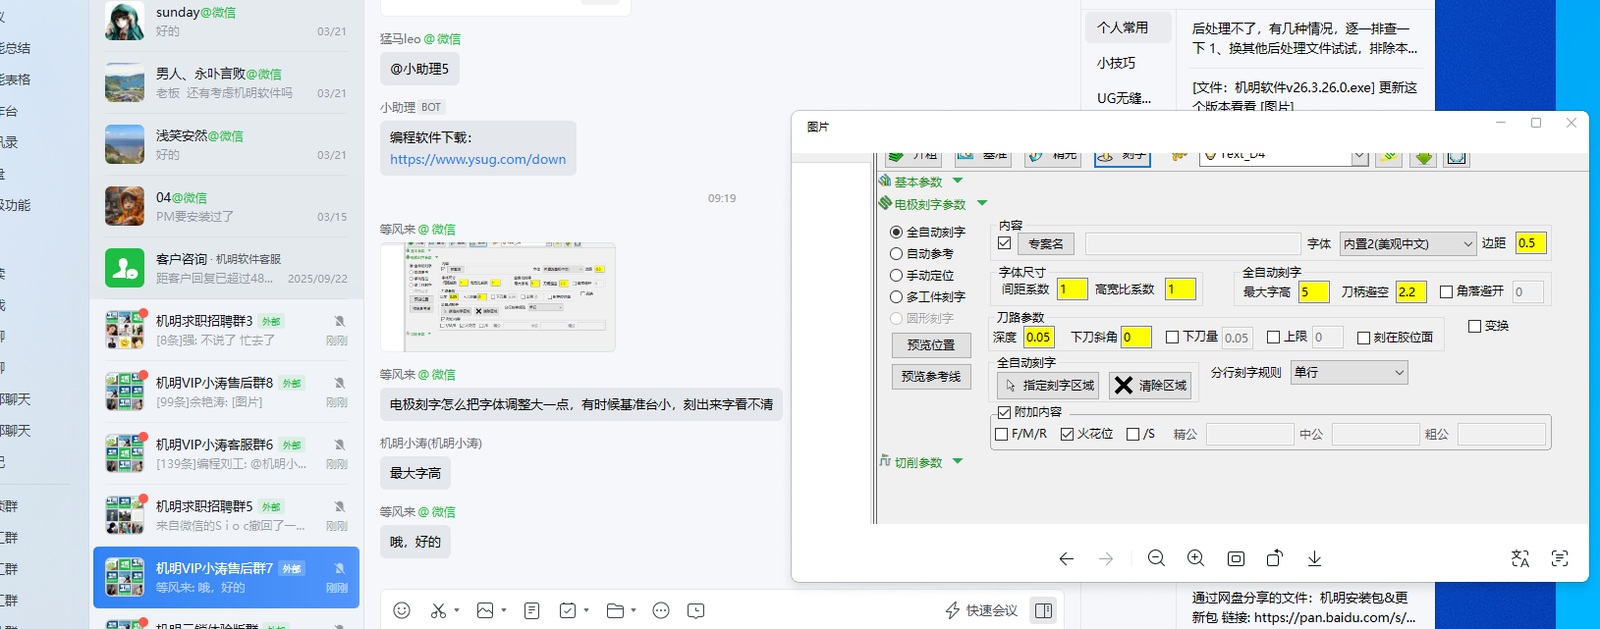Click the green 客户咨询 avatar icon
The height and width of the screenshot is (629, 1600).
tap(125, 268)
